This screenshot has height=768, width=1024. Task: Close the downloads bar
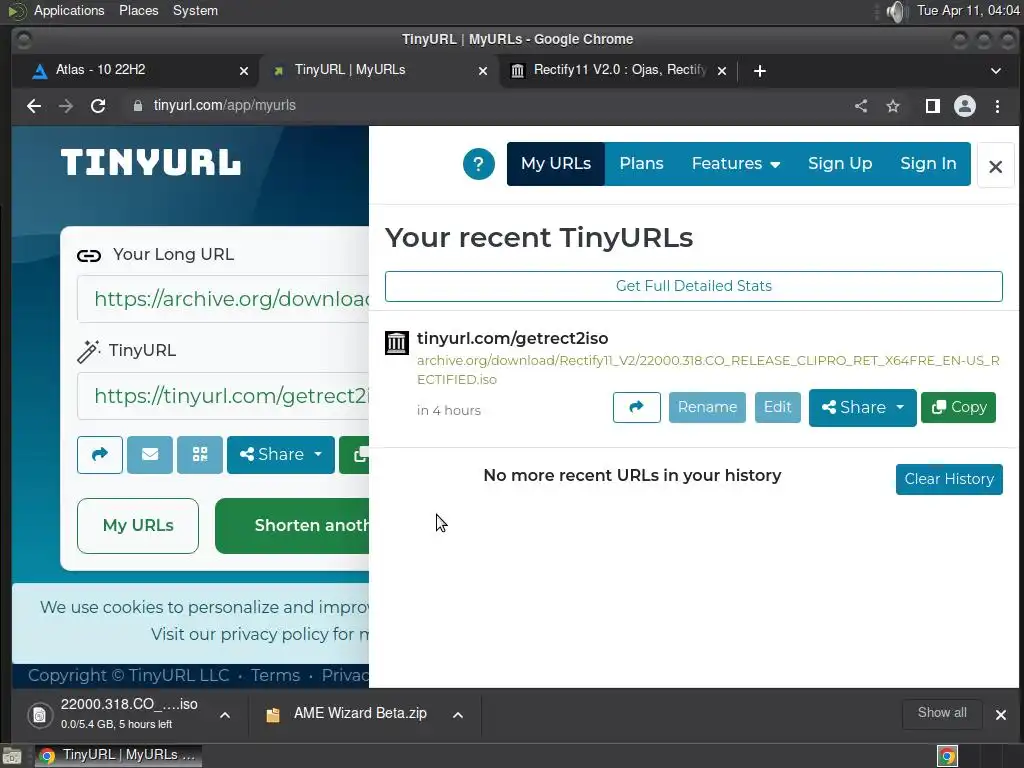coord(1000,715)
